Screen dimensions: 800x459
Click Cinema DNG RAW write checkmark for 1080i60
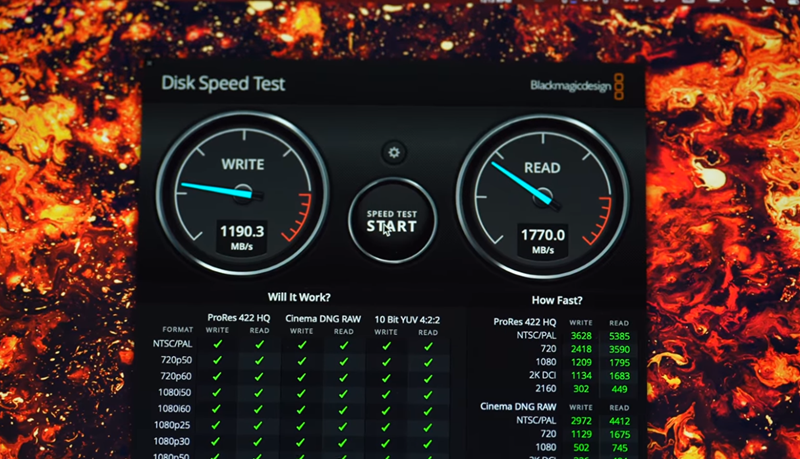tap(301, 410)
